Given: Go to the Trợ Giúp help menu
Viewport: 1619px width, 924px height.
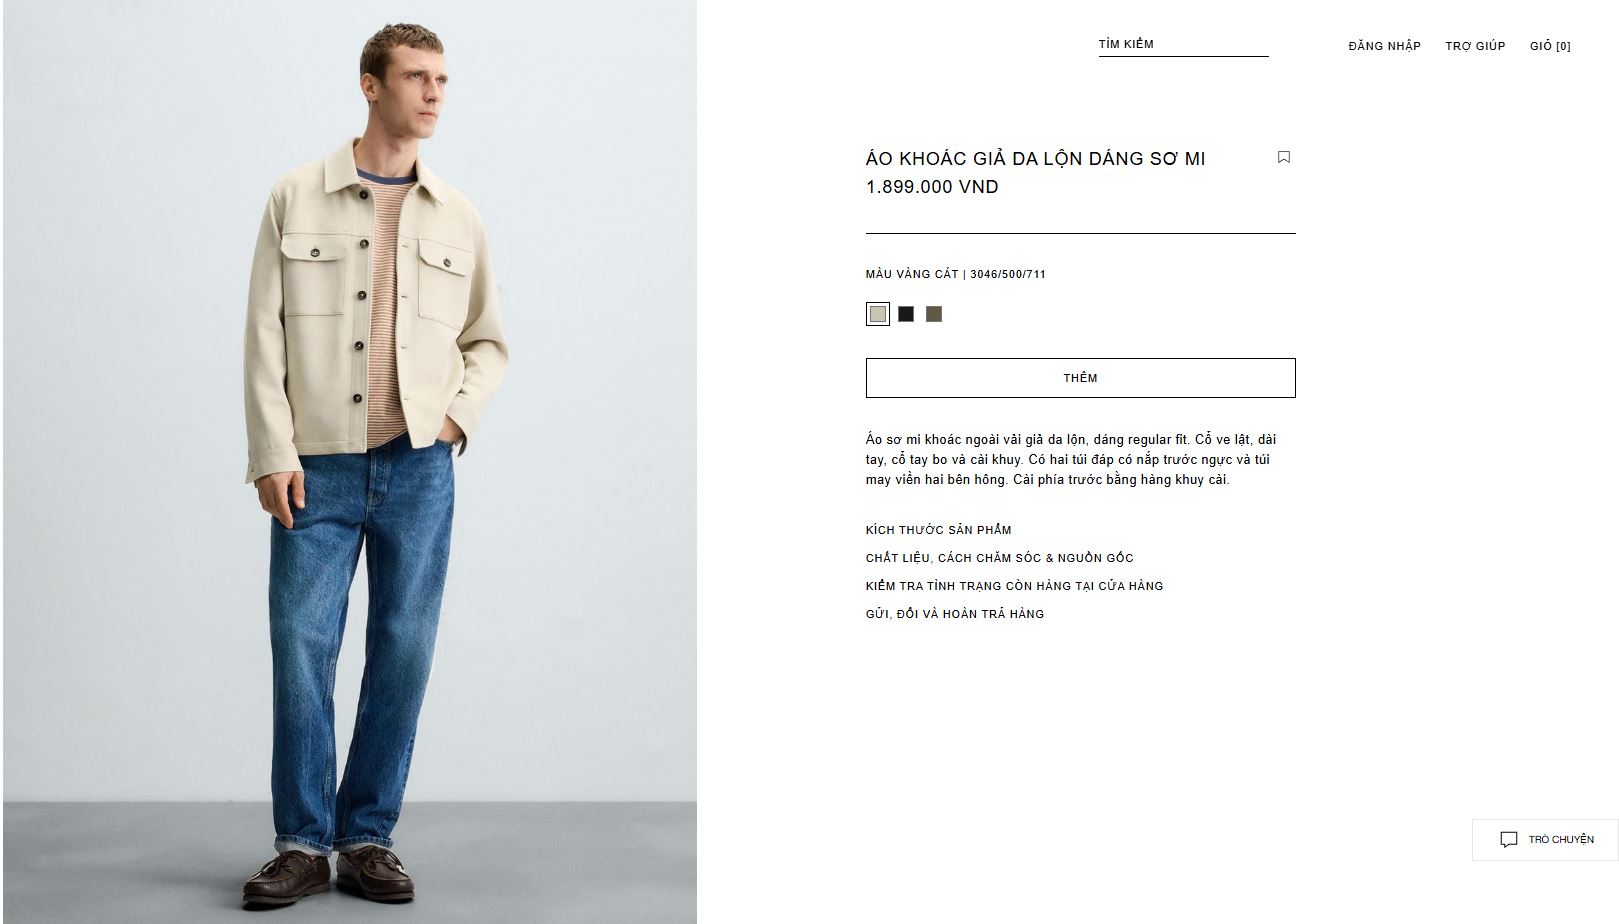Looking at the screenshot, I should 1475,46.
